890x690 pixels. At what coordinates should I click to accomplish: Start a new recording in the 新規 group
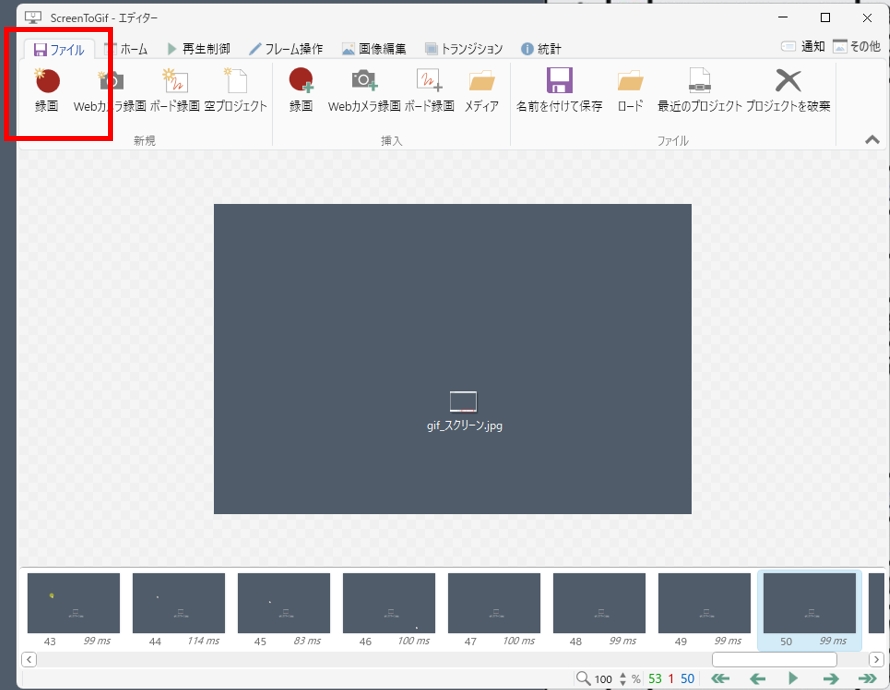coord(47,89)
